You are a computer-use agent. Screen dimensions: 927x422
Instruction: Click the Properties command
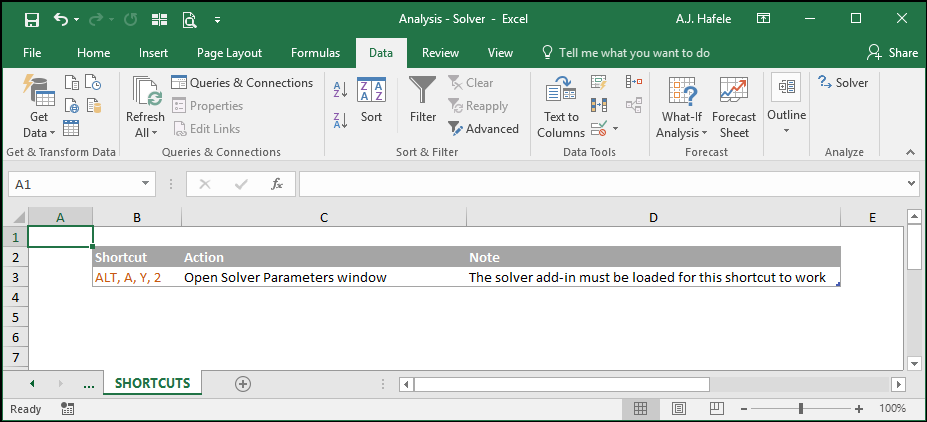pos(208,106)
